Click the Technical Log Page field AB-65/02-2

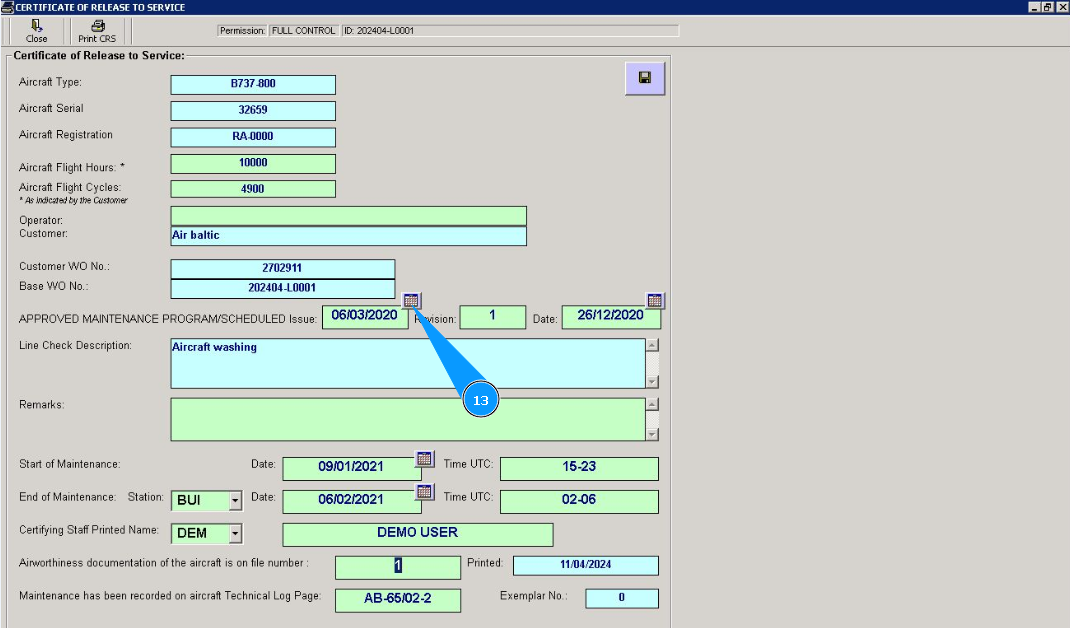click(x=397, y=600)
